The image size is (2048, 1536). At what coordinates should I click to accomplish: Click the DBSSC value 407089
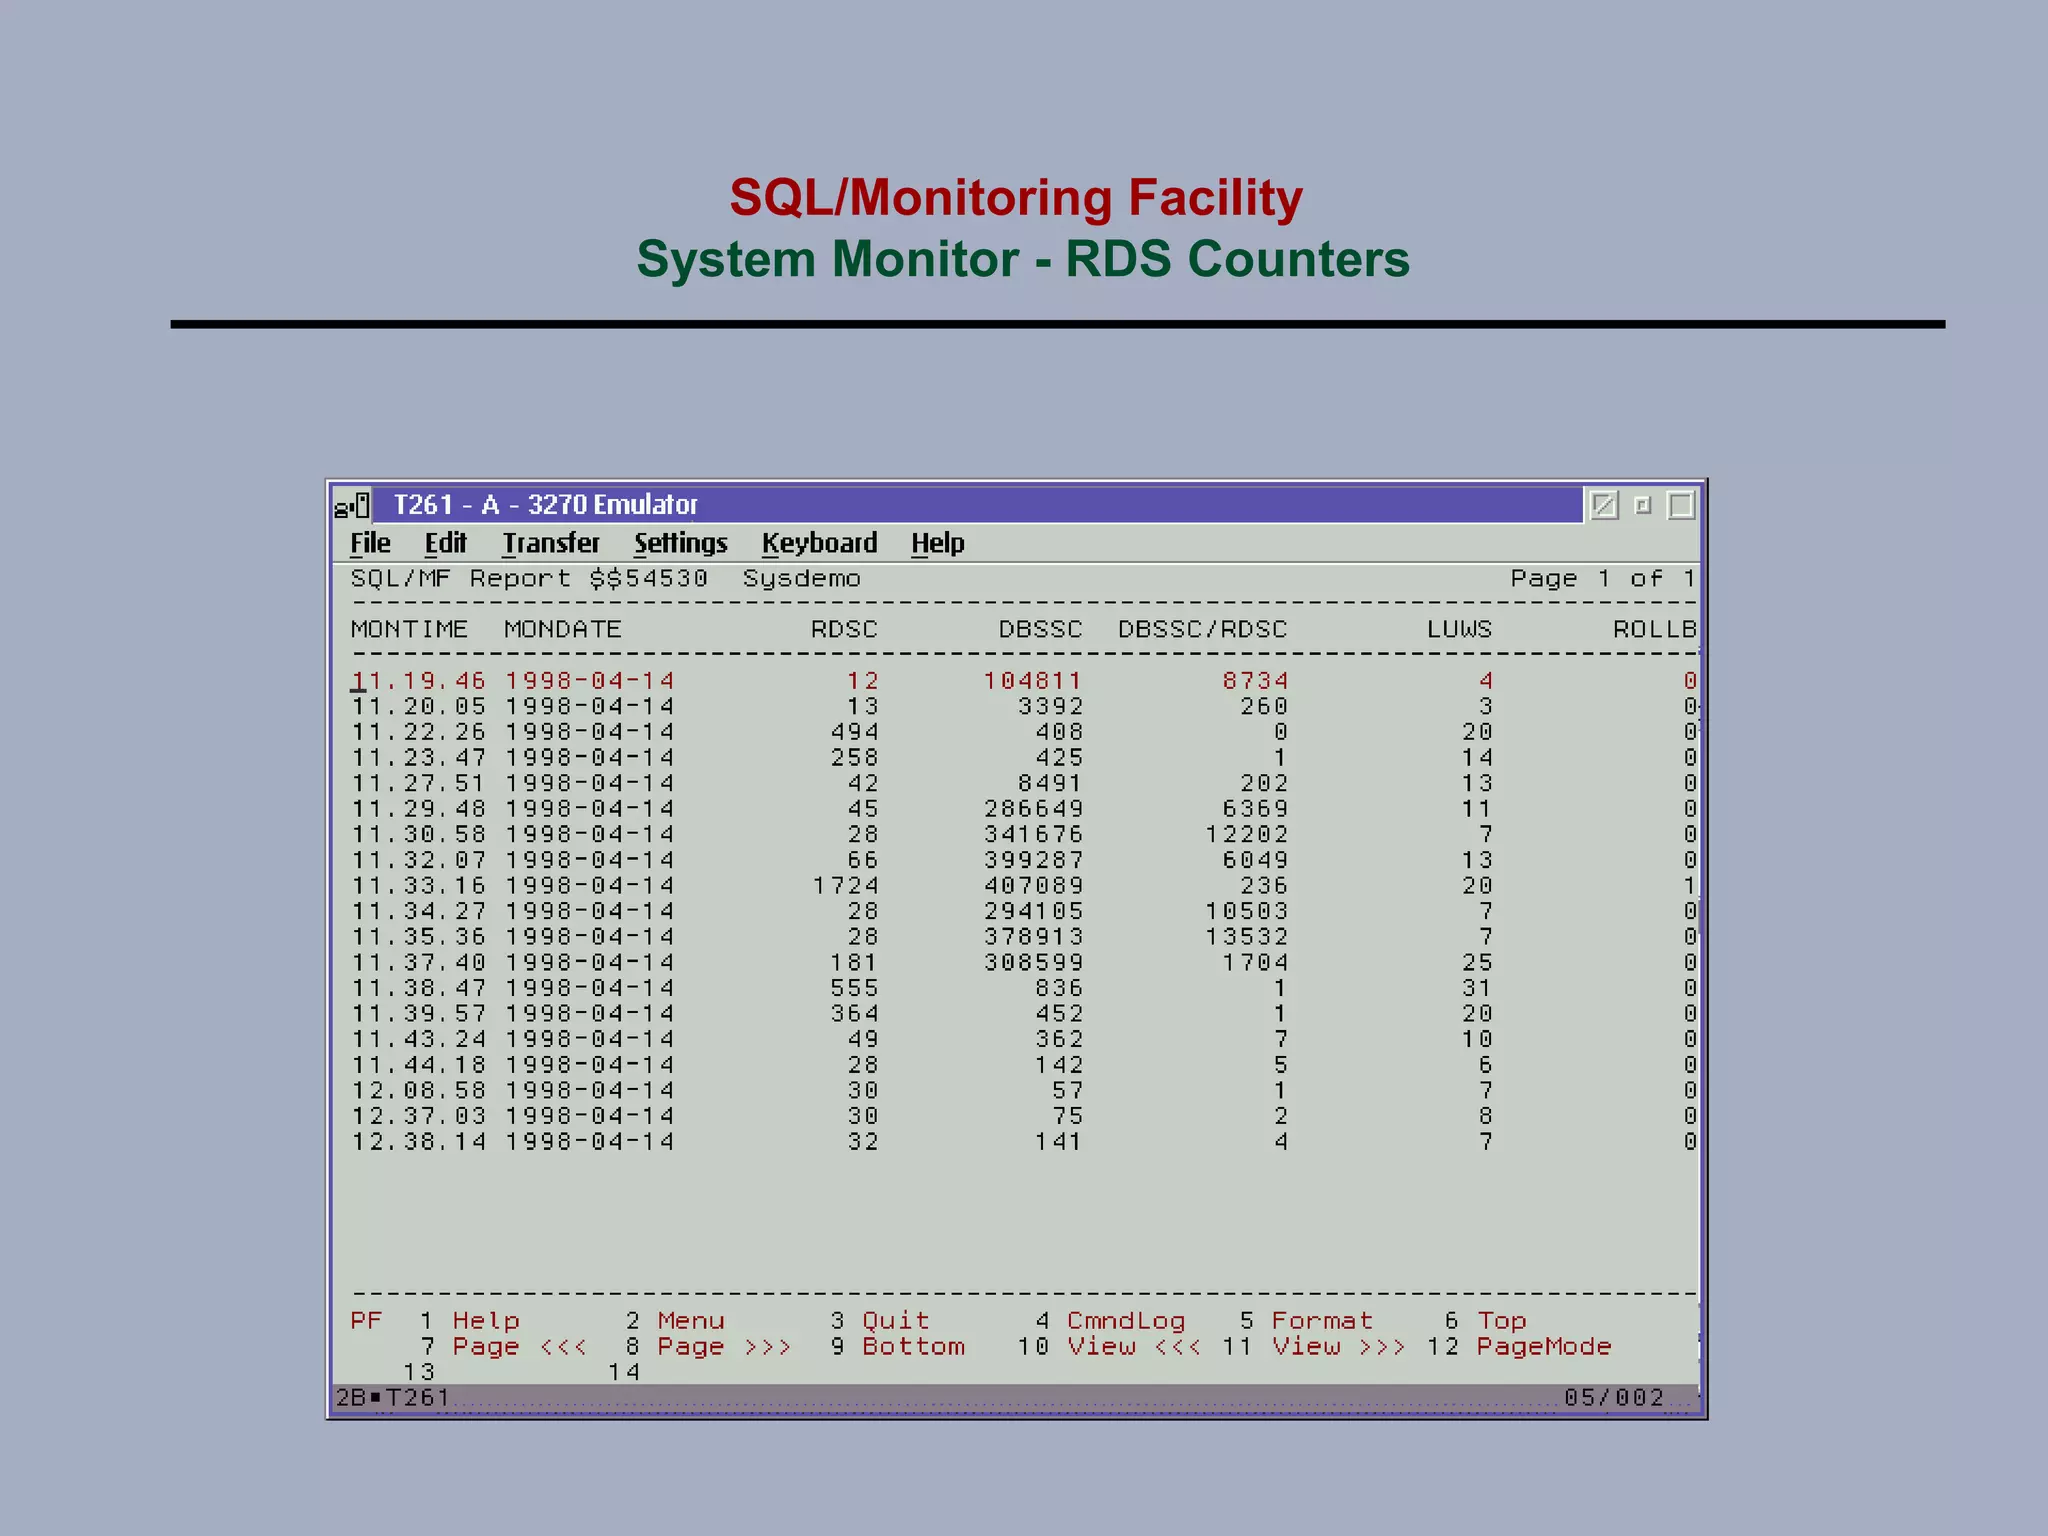click(1032, 886)
